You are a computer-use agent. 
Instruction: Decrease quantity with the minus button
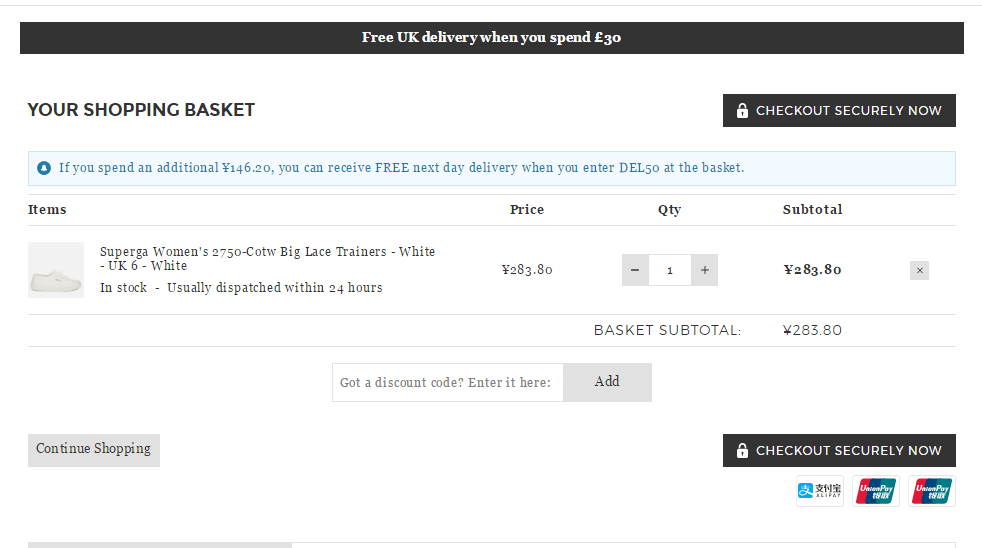(635, 270)
